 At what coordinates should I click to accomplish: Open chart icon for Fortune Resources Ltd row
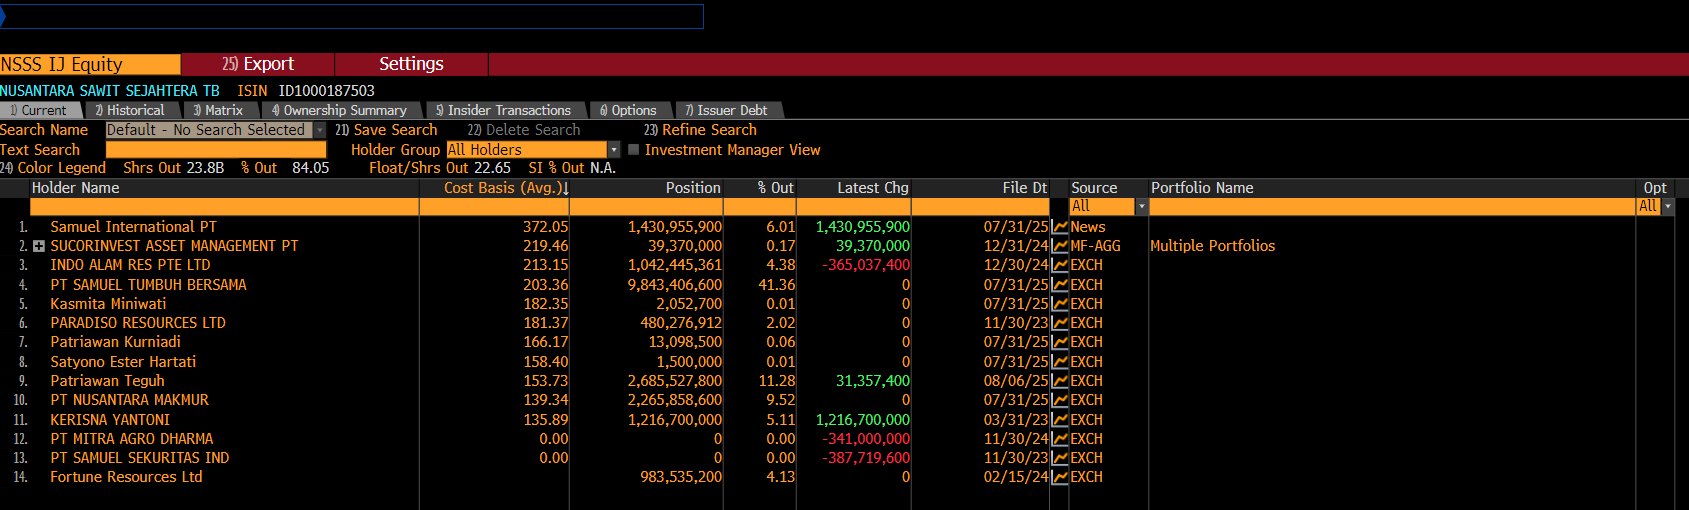(x=1060, y=477)
